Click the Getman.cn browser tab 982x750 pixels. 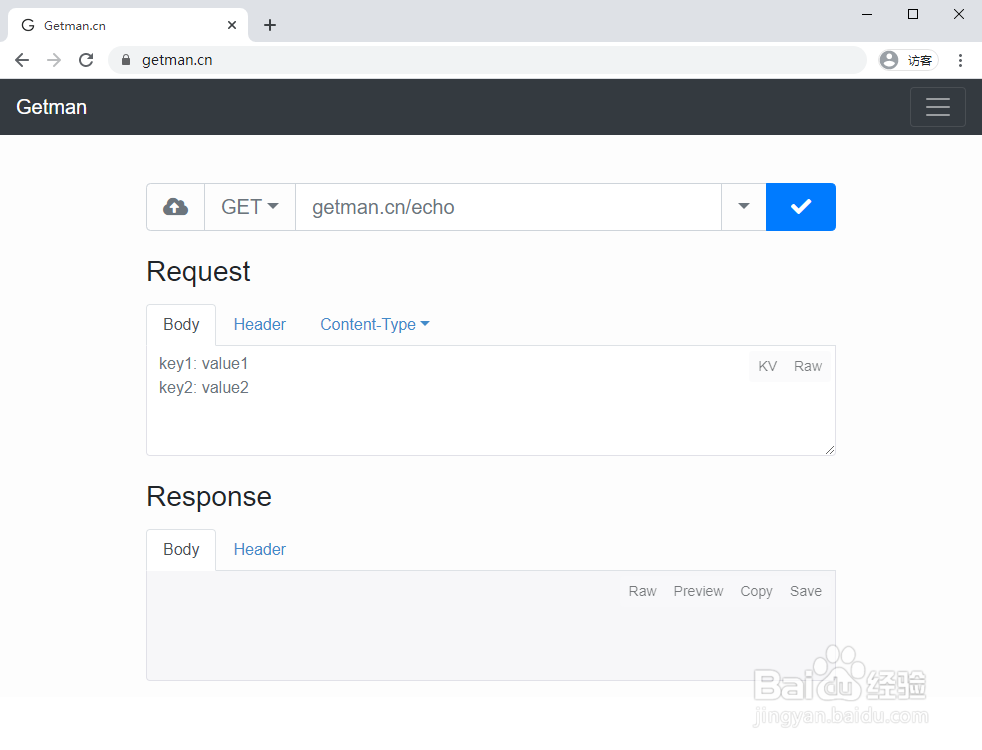[x=128, y=25]
